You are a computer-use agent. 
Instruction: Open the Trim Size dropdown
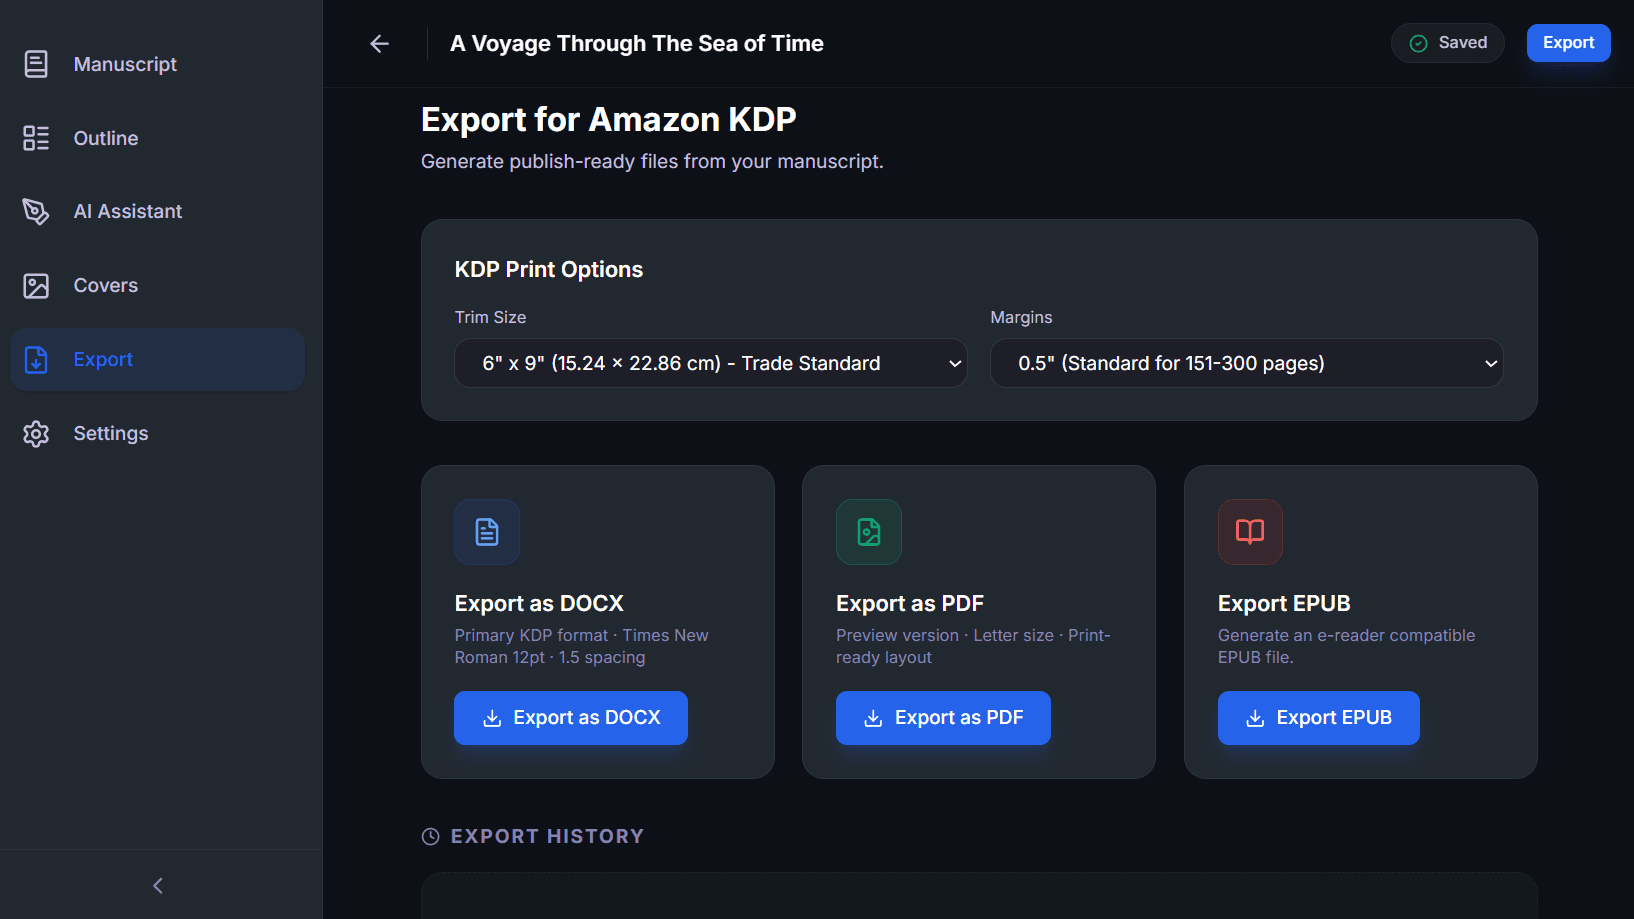click(711, 363)
